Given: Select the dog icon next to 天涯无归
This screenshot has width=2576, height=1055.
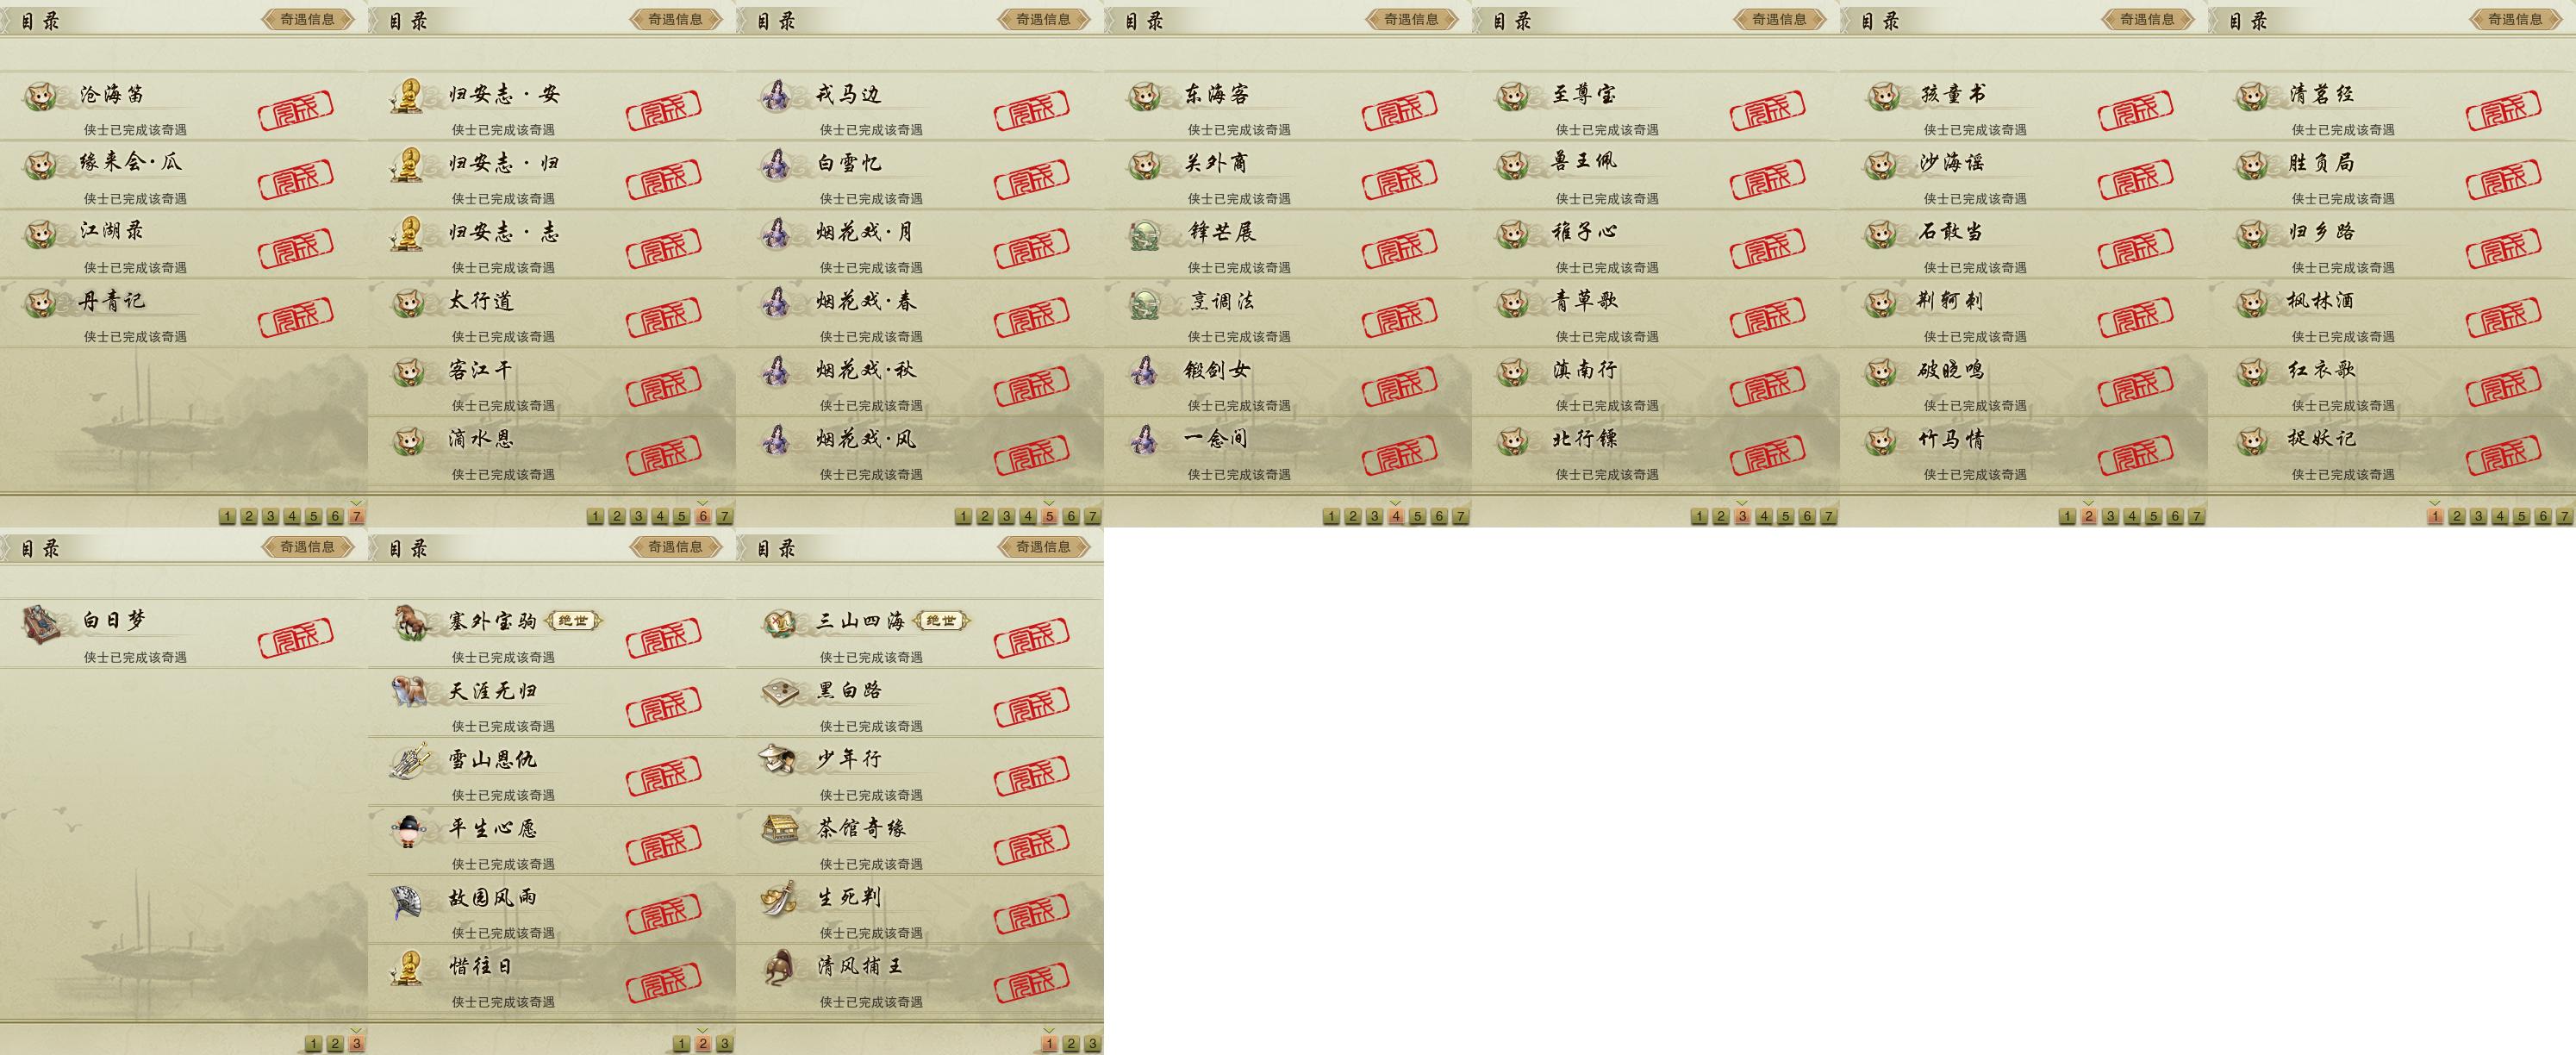Looking at the screenshot, I should point(410,691).
